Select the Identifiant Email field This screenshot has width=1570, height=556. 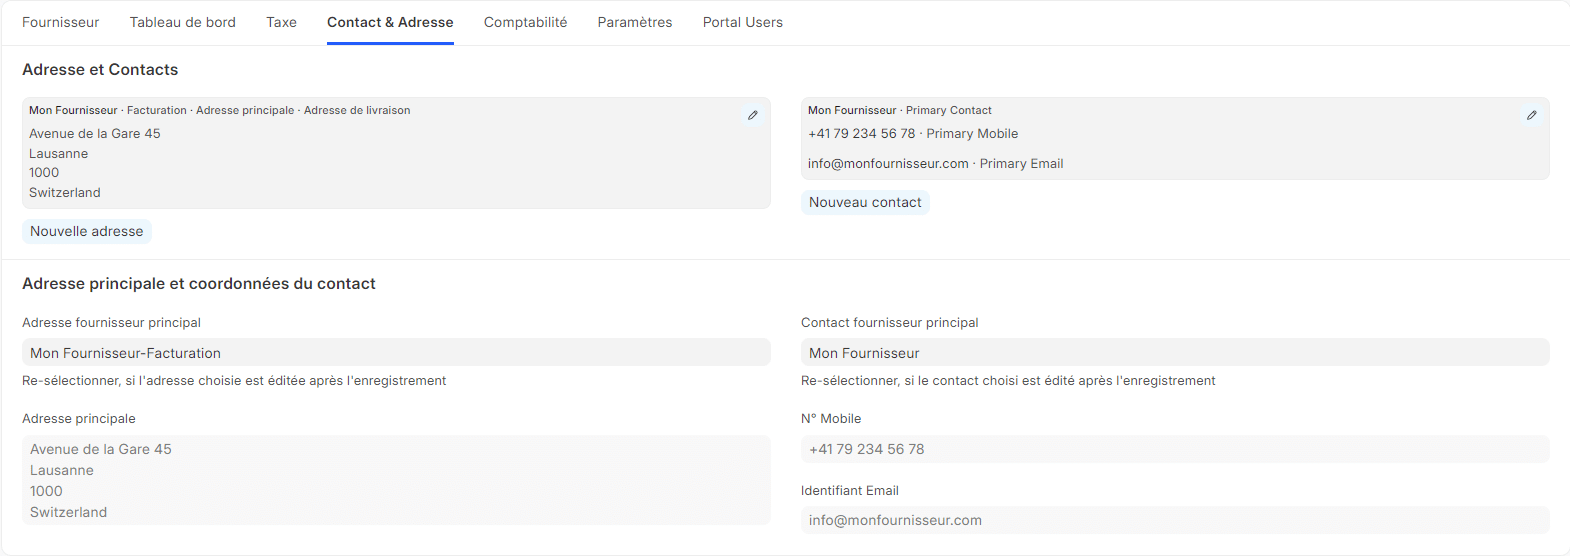[x=1175, y=520]
